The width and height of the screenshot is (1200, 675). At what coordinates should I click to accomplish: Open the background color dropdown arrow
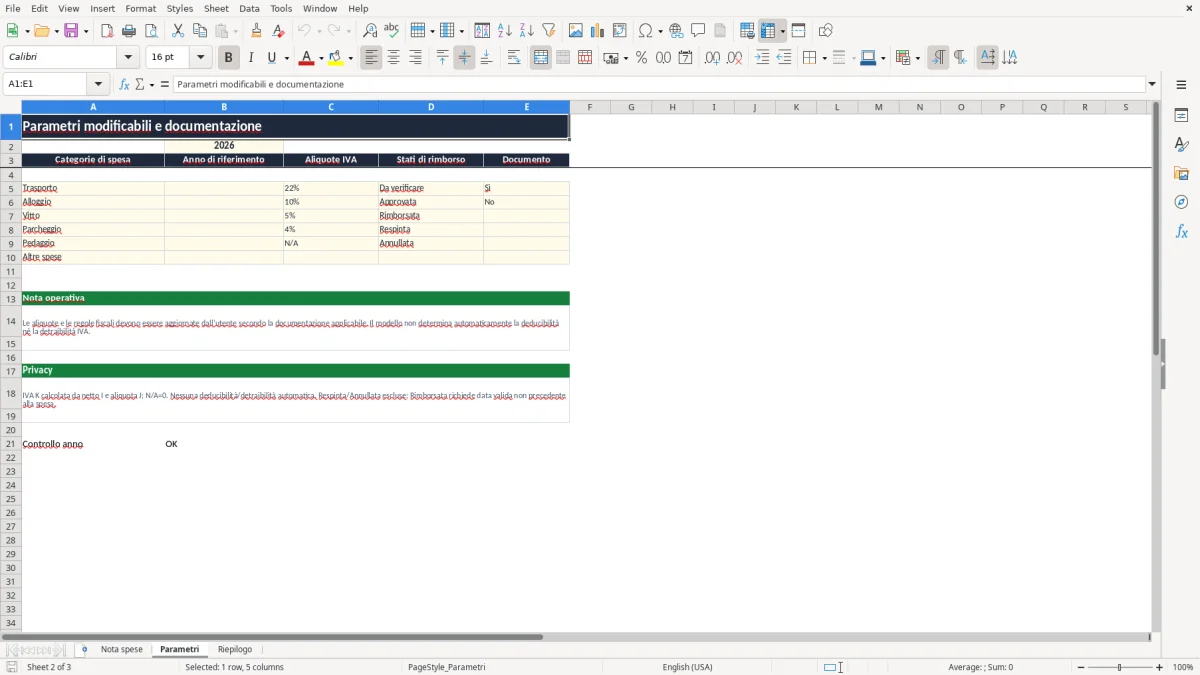click(x=350, y=58)
